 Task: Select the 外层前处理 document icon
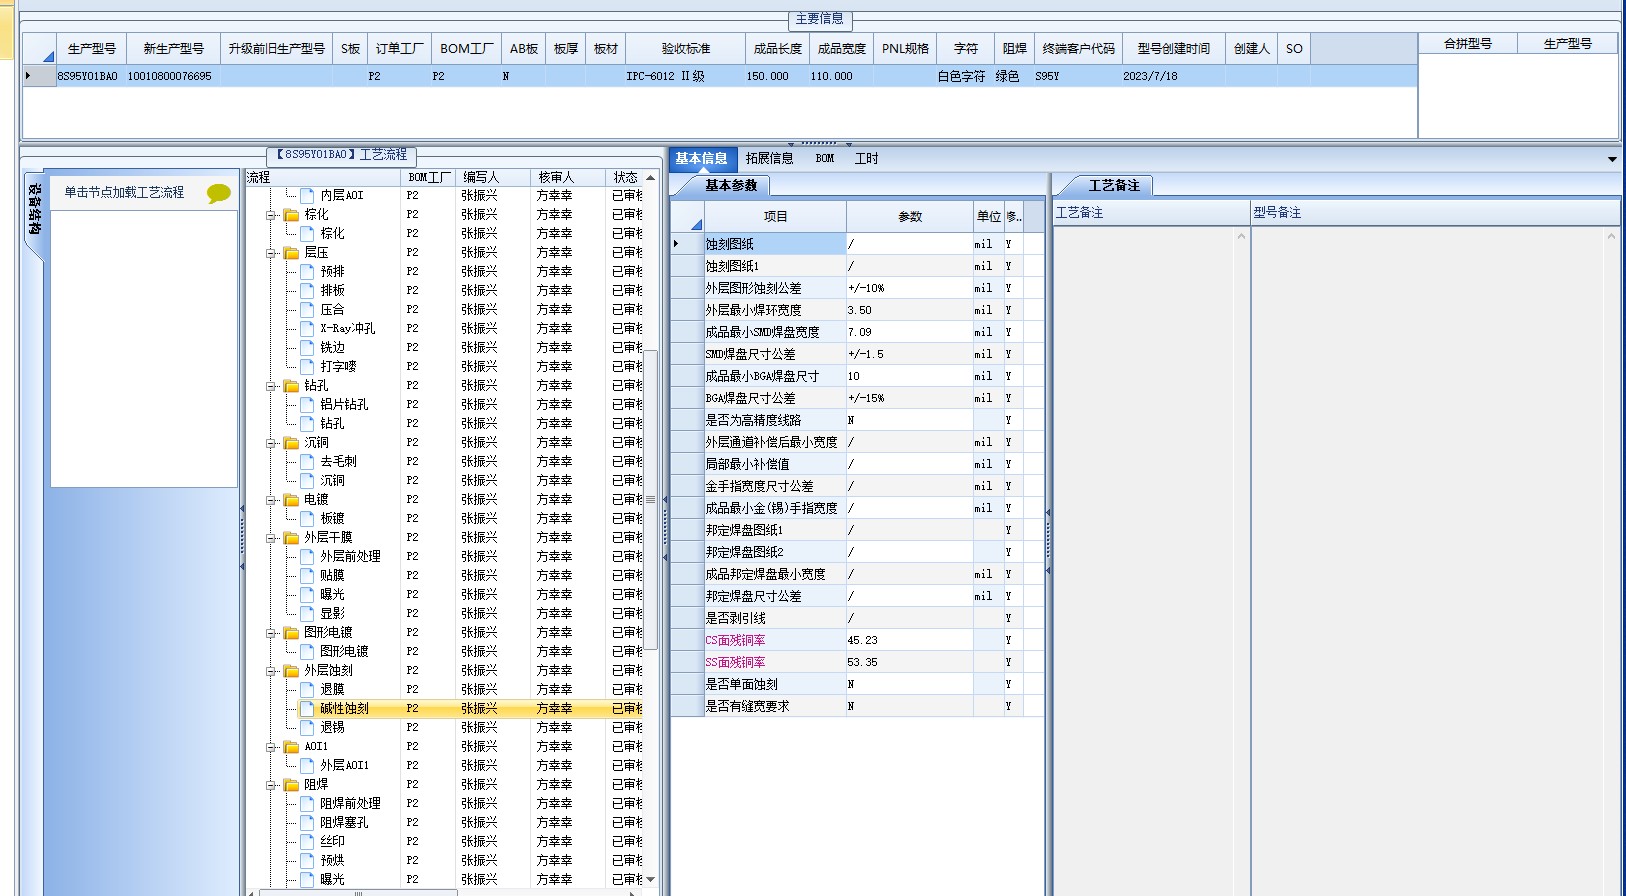[308, 556]
